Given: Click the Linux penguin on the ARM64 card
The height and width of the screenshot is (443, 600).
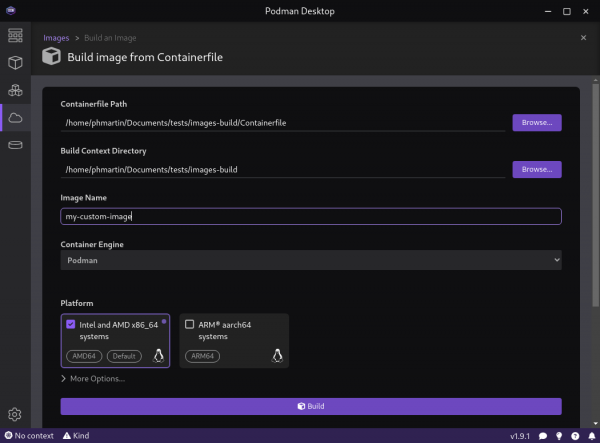Looking at the screenshot, I should [x=277, y=356].
